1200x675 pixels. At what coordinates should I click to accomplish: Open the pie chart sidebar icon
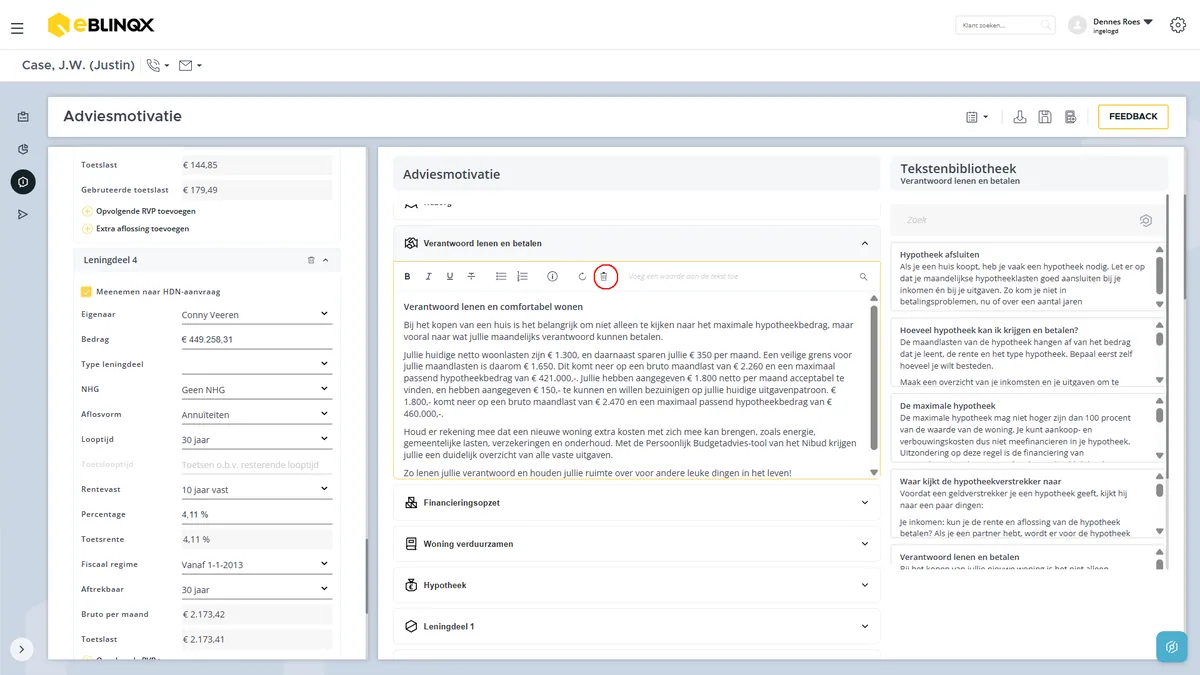23,149
